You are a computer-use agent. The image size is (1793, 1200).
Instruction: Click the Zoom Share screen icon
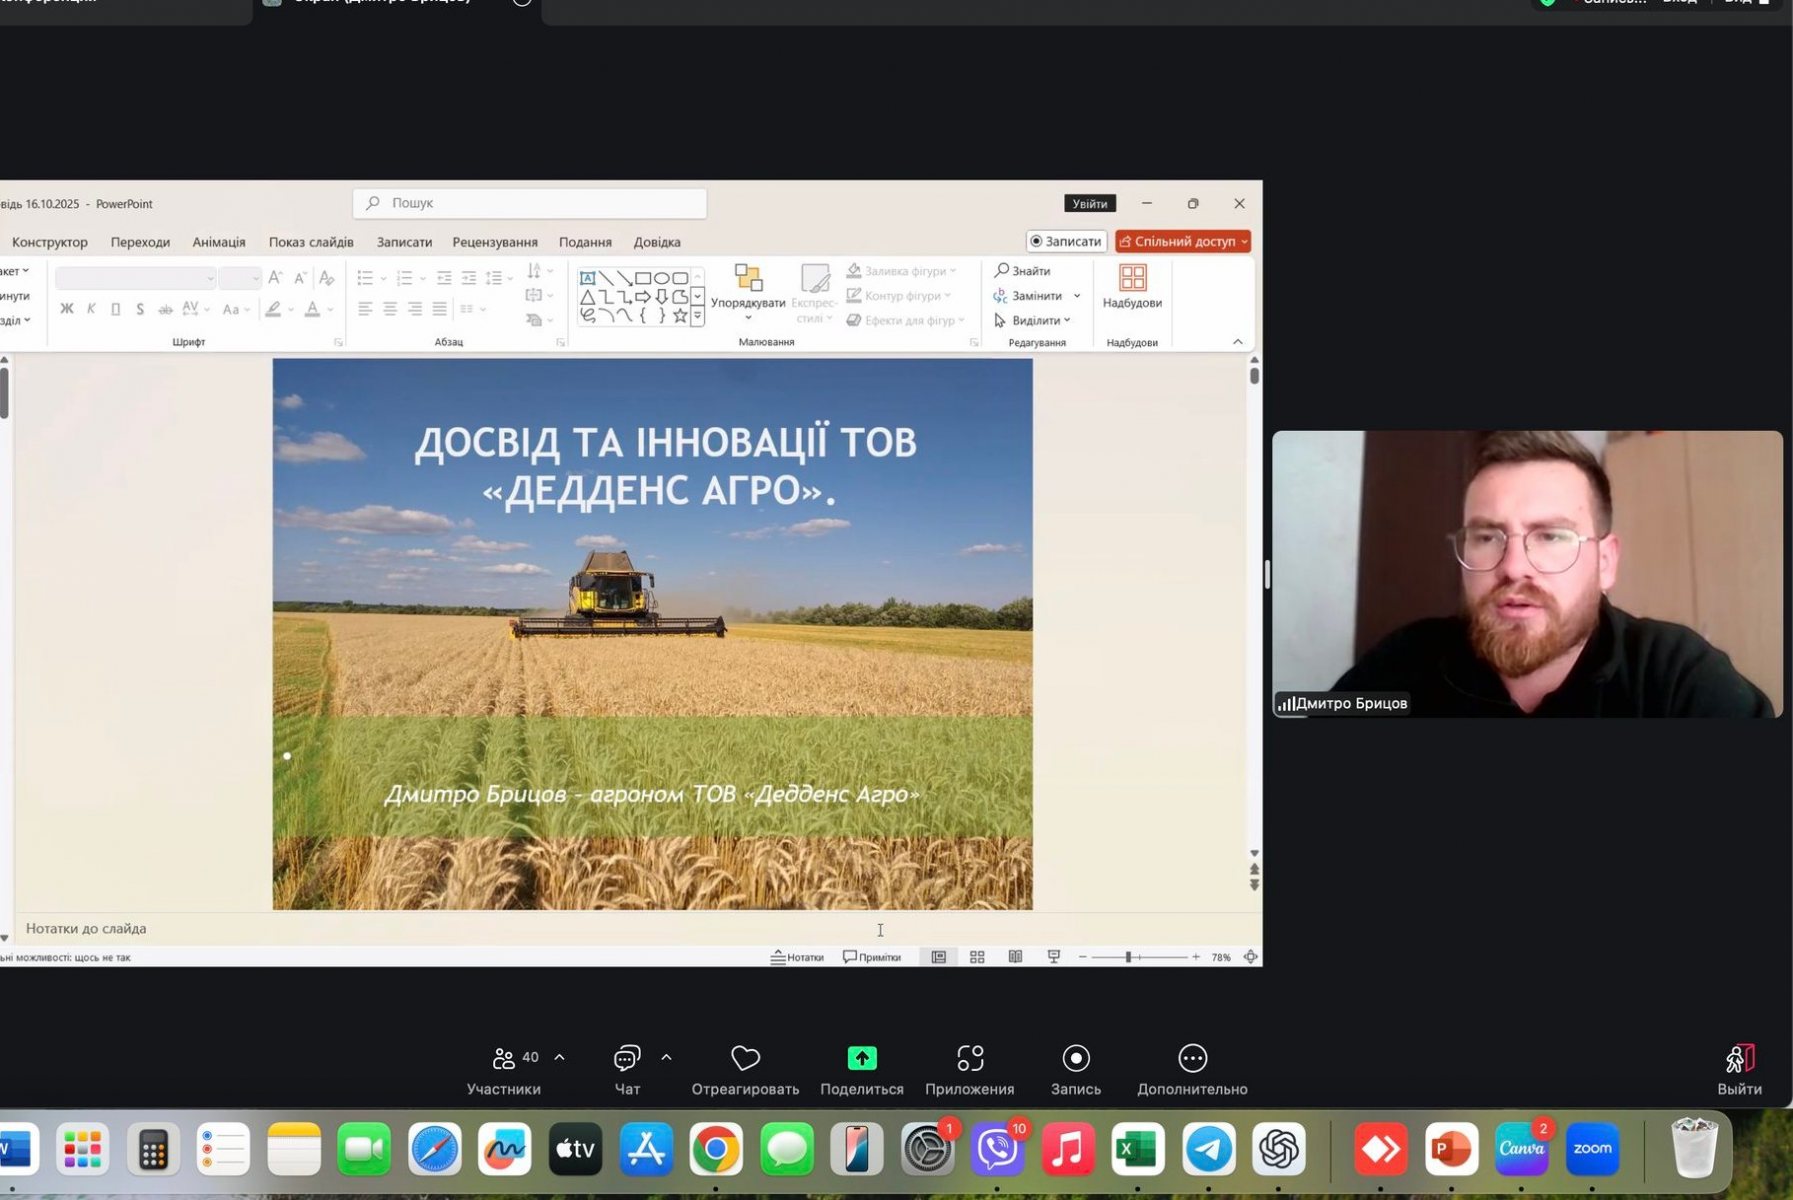861,1058
